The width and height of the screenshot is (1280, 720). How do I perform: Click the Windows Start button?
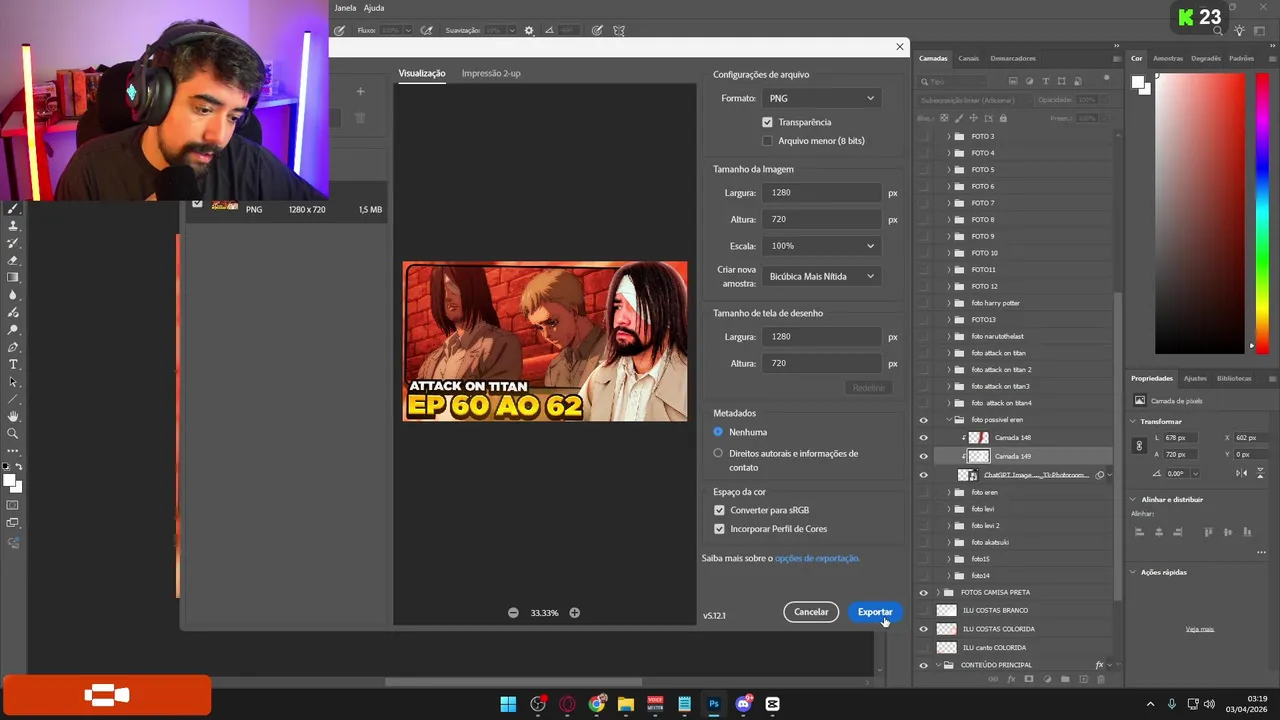click(x=508, y=704)
